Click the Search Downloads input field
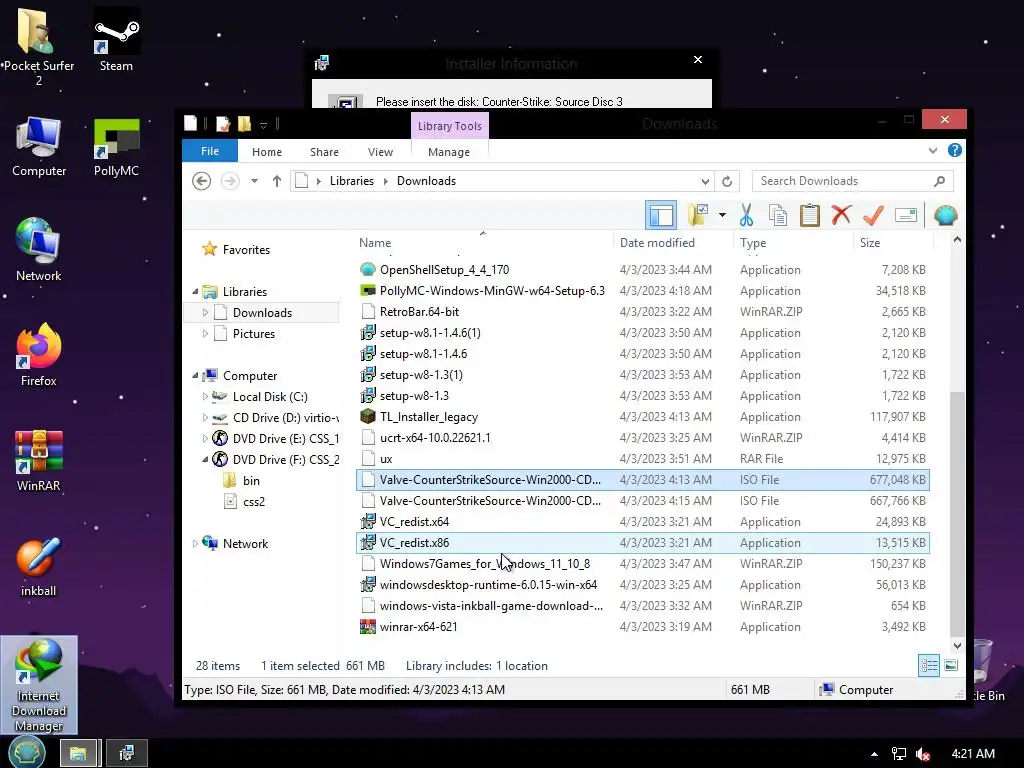1024x768 pixels. click(852, 181)
